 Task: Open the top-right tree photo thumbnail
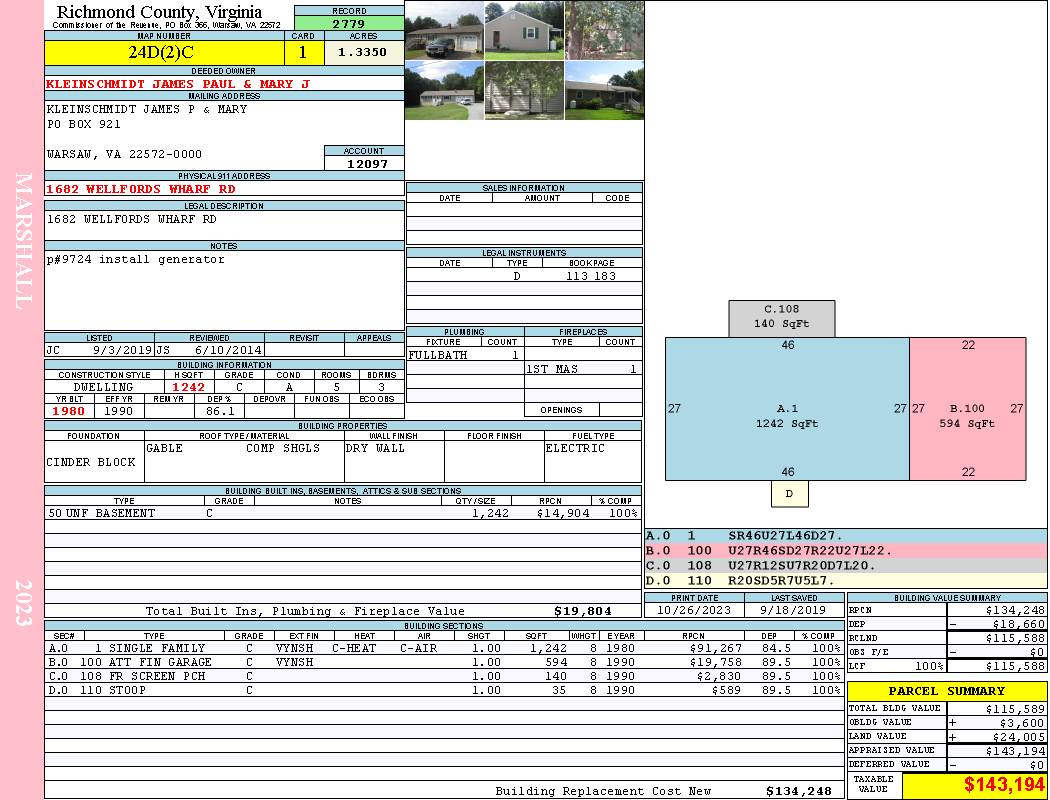click(x=605, y=30)
